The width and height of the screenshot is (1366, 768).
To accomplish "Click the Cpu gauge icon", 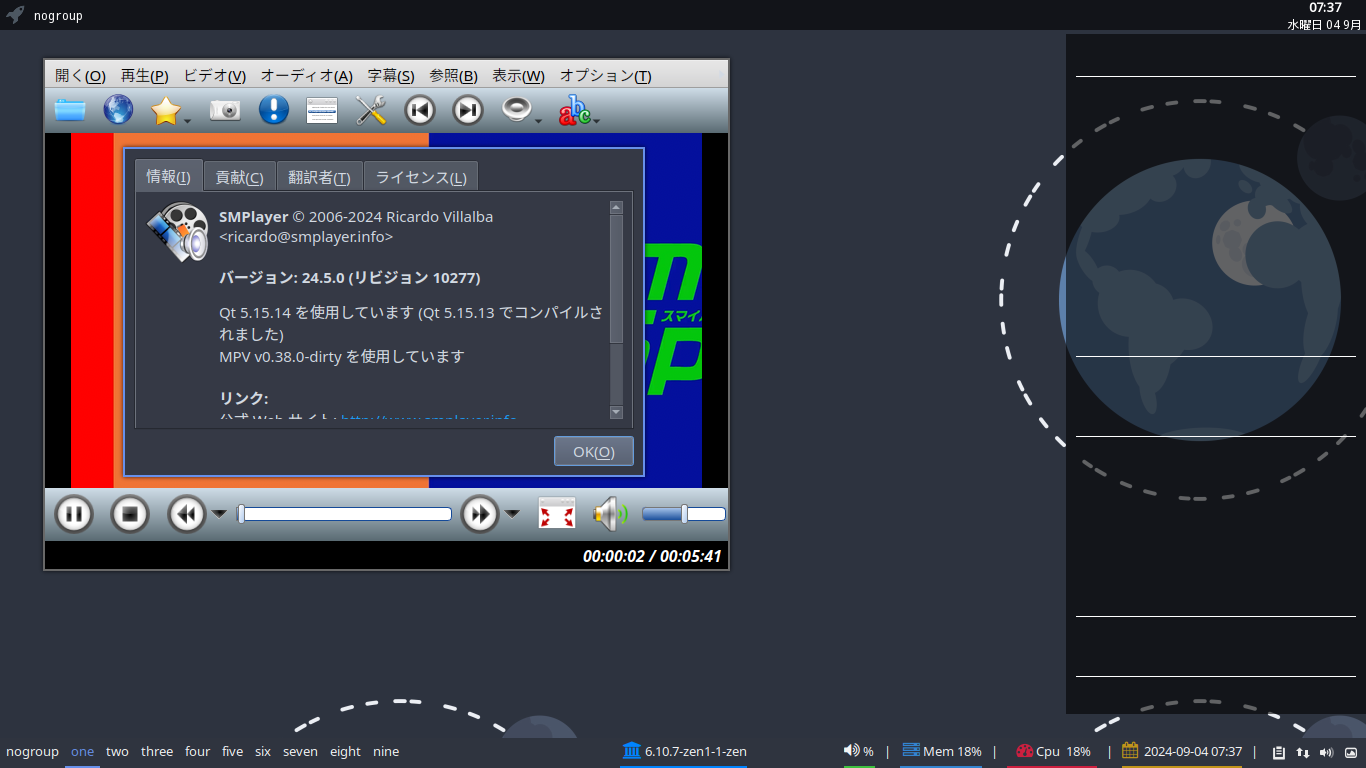I will click(1024, 751).
